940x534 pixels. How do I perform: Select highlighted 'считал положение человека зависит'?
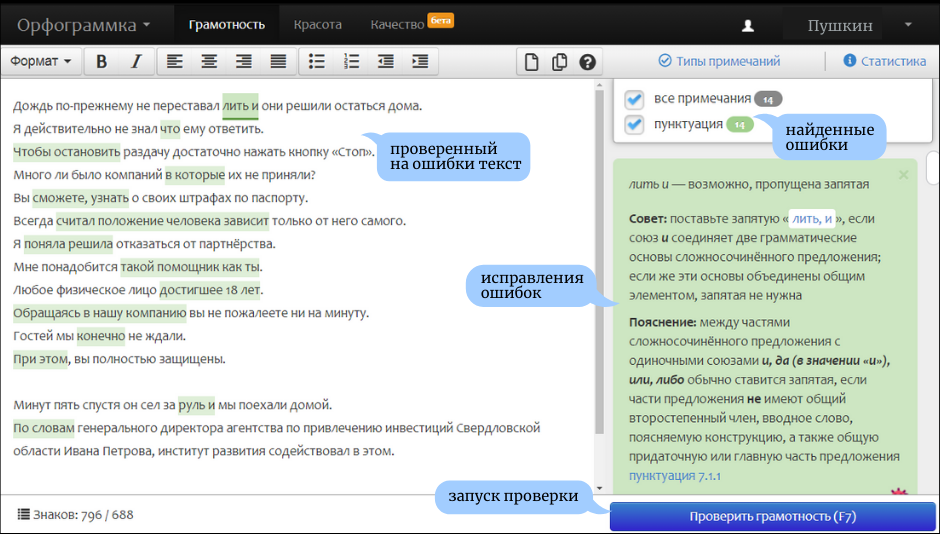click(x=162, y=221)
